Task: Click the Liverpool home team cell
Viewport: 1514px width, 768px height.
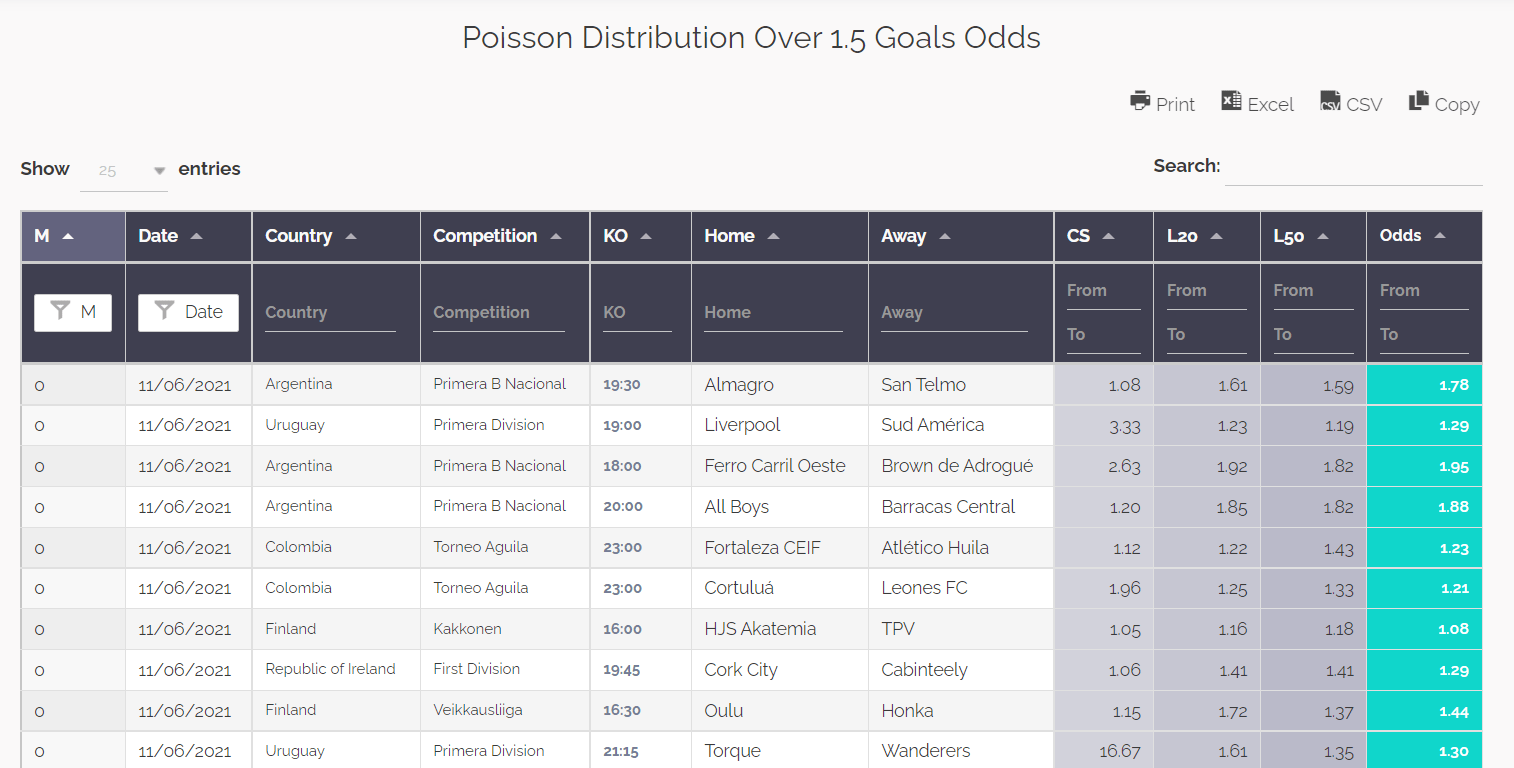Action: click(x=780, y=426)
